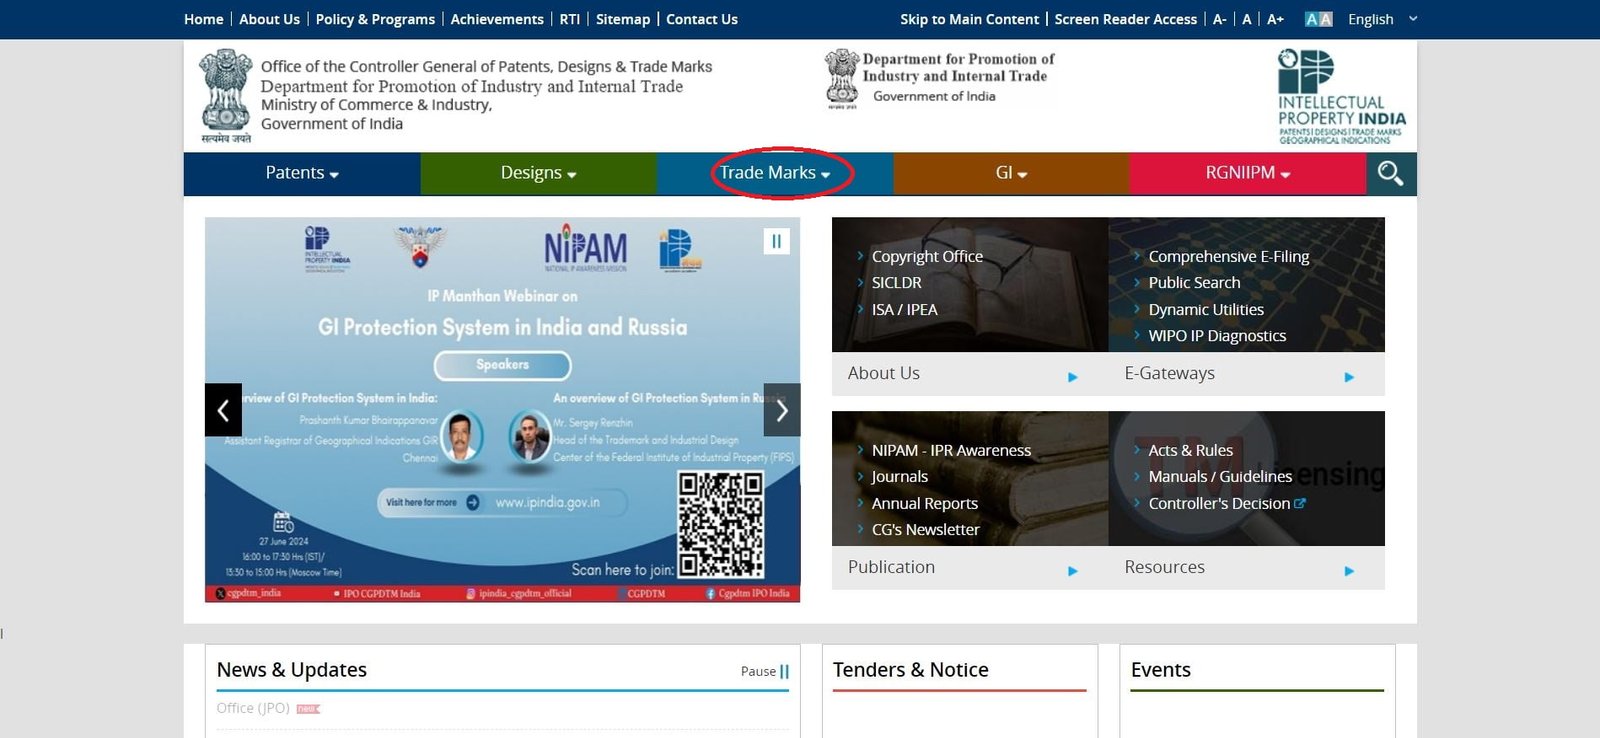Viewport: 1600px width, 738px height.
Task: Open the English language dropdown
Action: click(x=1382, y=19)
